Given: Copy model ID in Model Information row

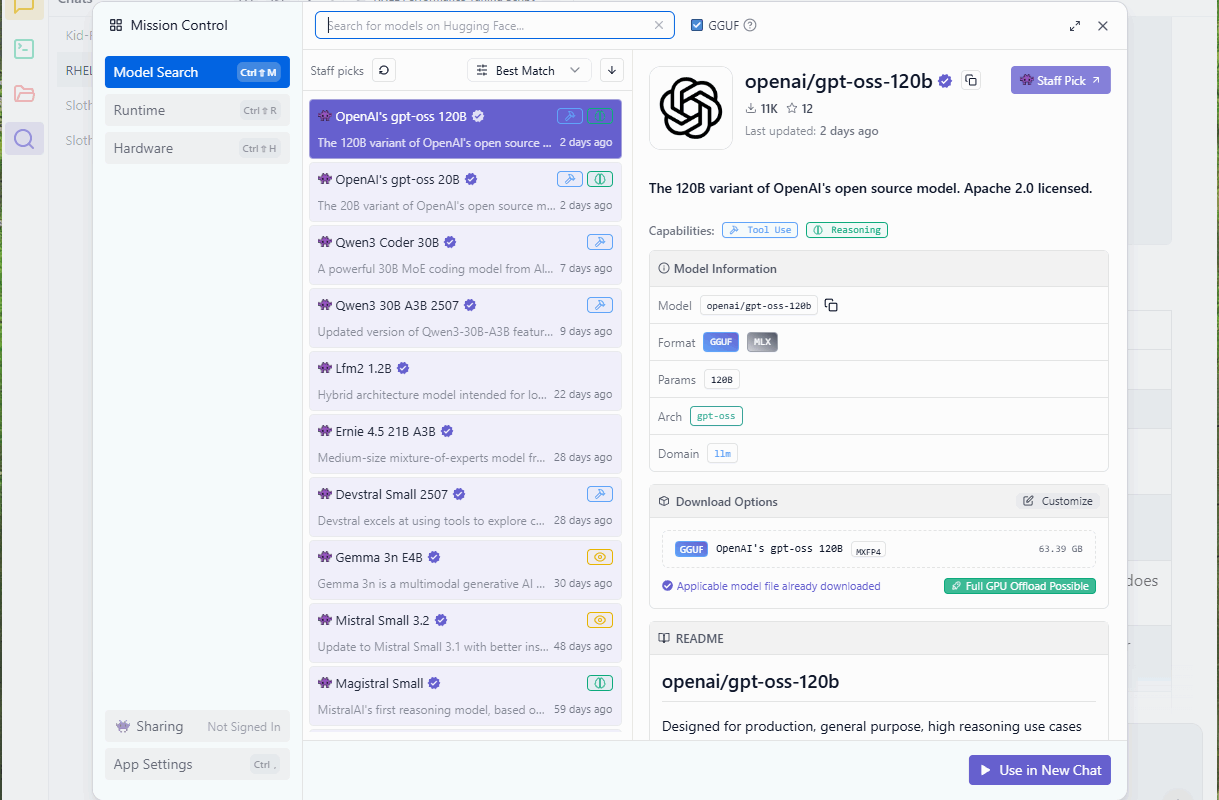Looking at the screenshot, I should tap(831, 305).
